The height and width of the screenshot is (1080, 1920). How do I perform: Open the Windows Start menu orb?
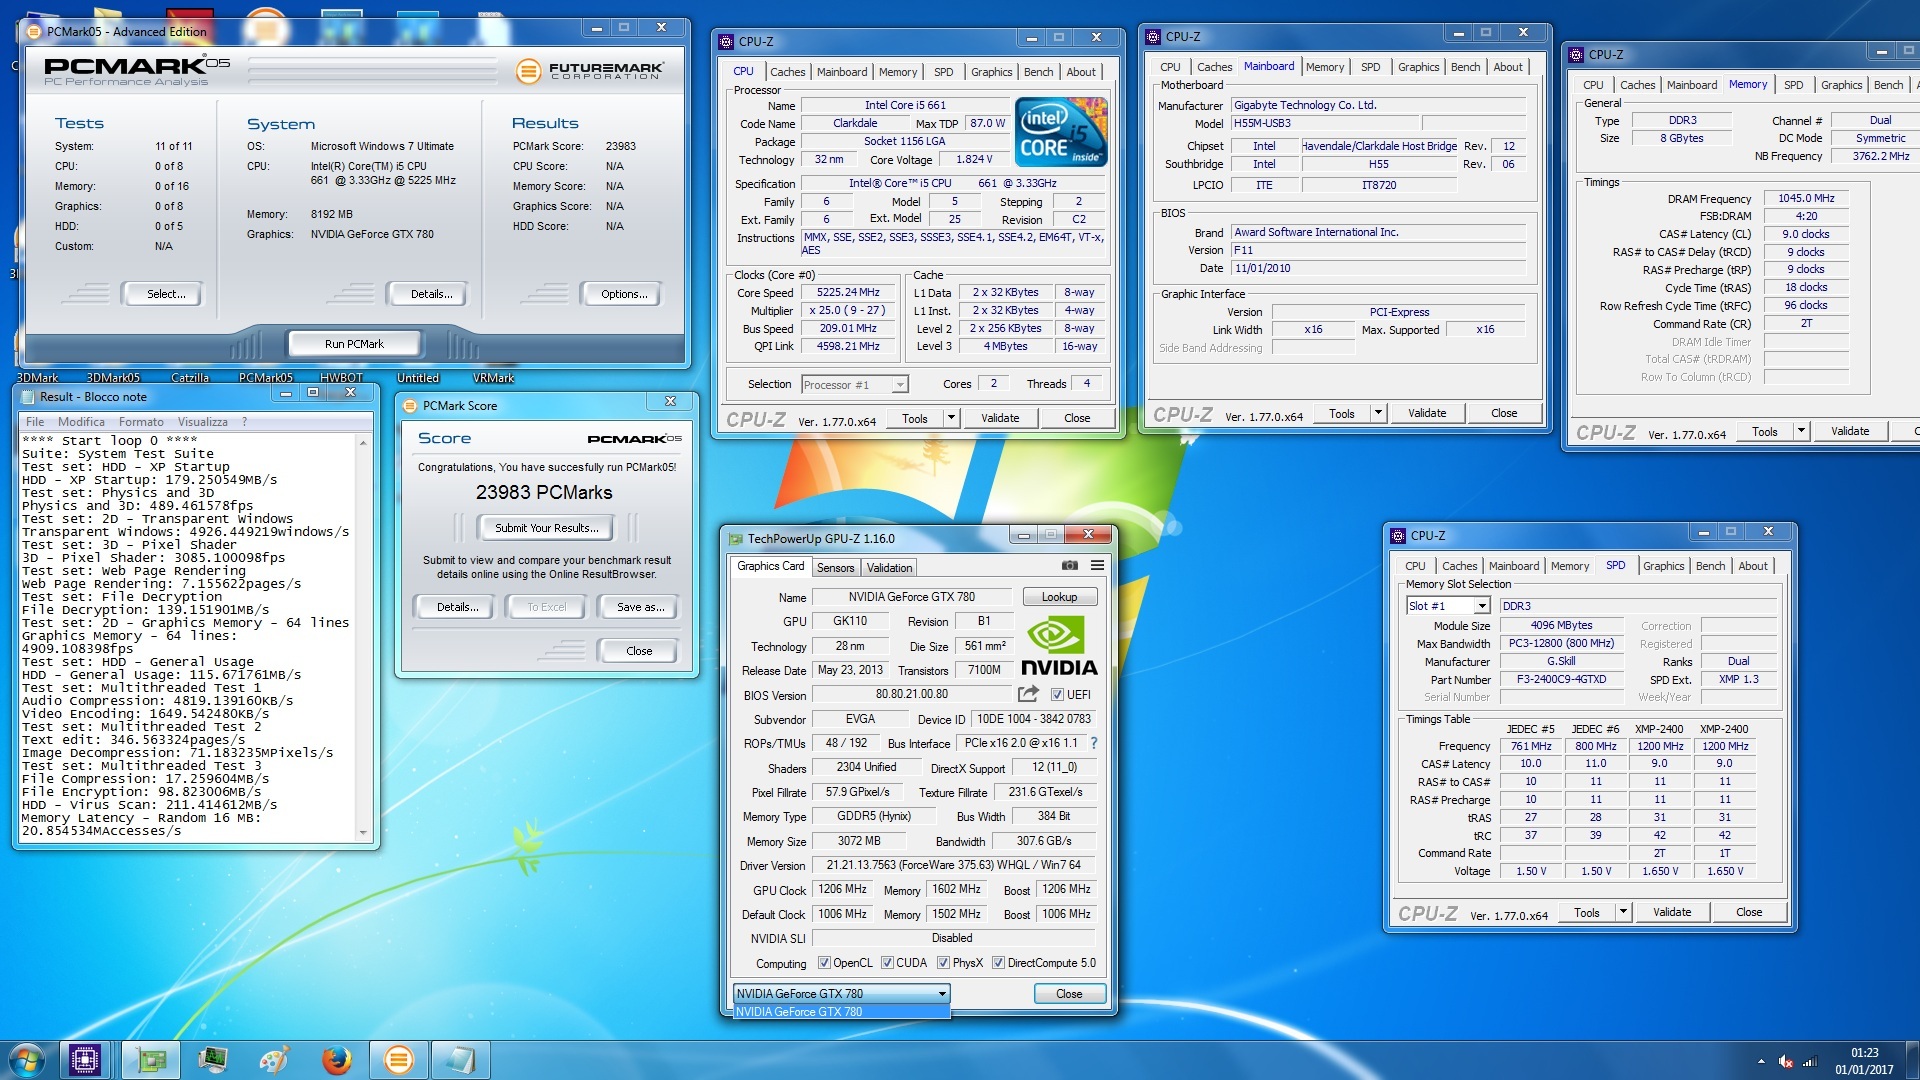27,1059
